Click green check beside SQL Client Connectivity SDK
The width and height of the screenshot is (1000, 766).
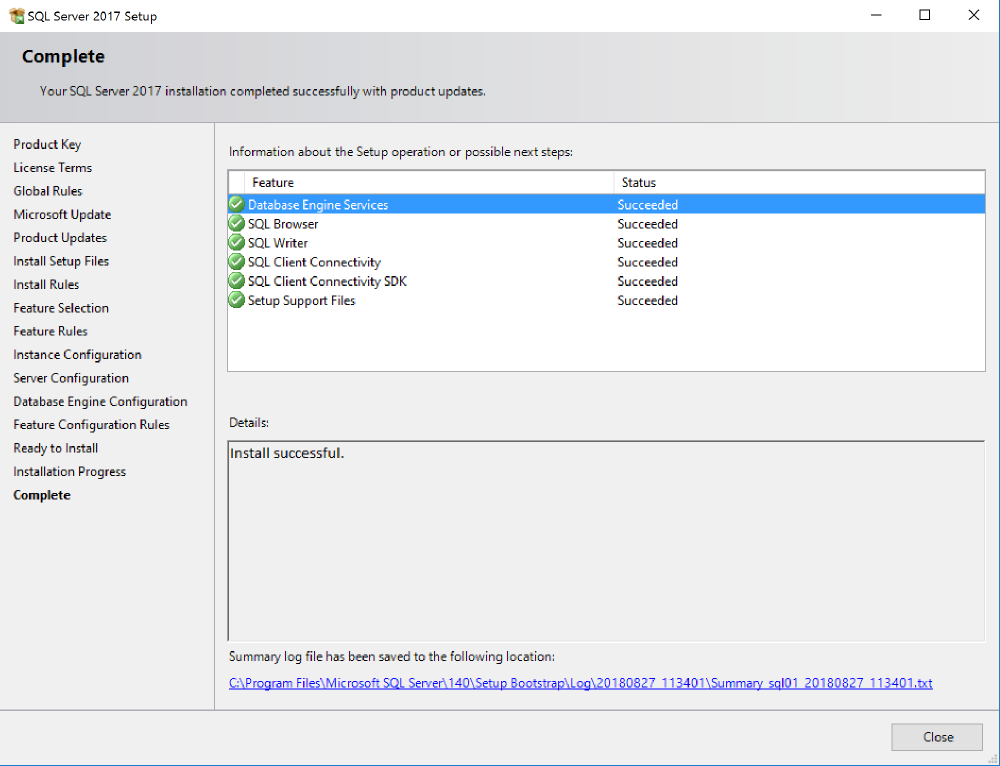(237, 281)
